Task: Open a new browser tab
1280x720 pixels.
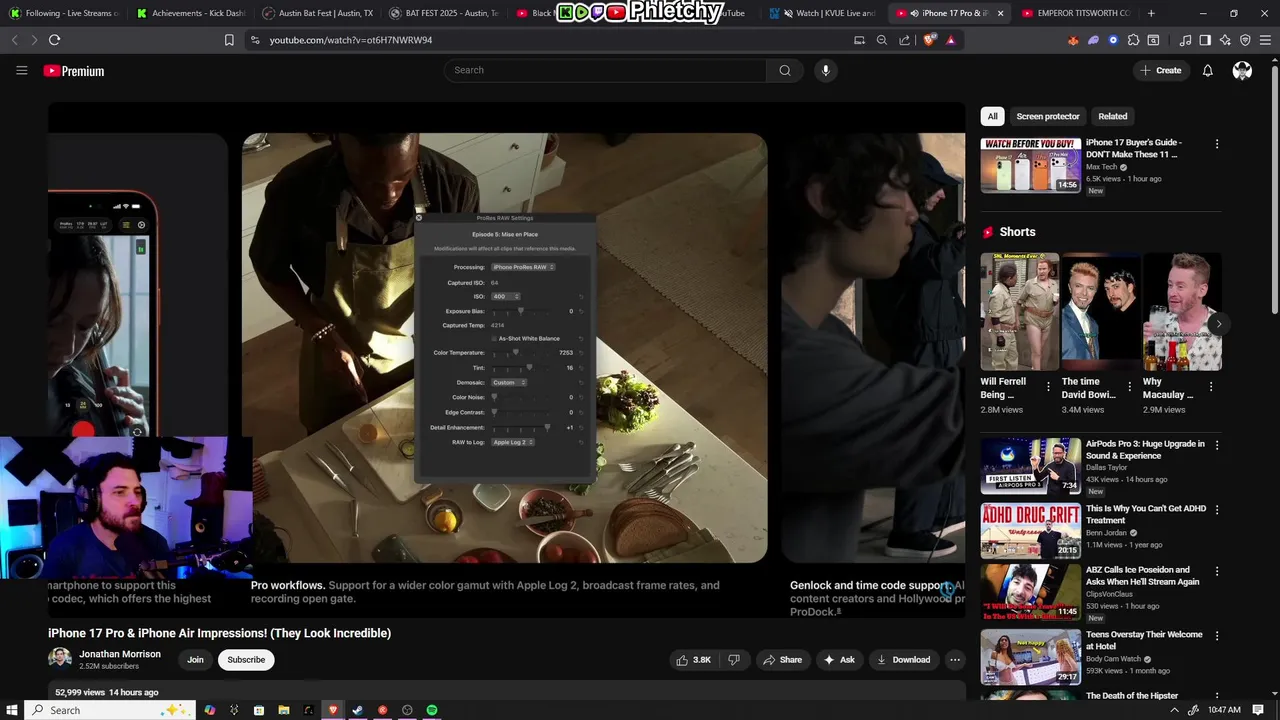Action: 1151,13
